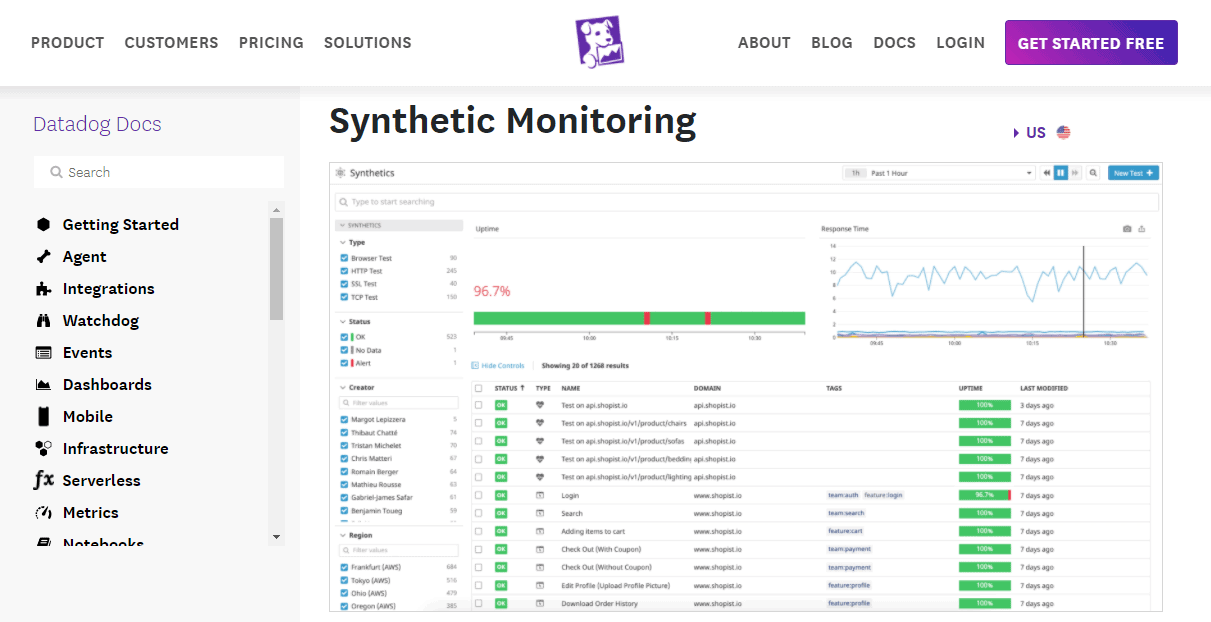
Task: Click the Watchdog binoculars icon
Action: coord(43,321)
